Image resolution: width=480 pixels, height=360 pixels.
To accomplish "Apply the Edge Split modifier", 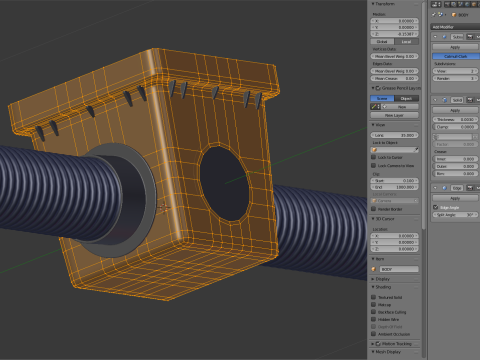I will (x=455, y=198).
